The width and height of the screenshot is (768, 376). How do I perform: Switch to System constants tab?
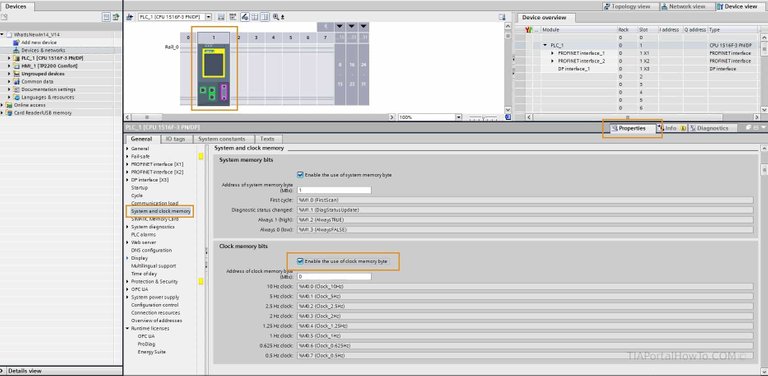[x=222, y=139]
